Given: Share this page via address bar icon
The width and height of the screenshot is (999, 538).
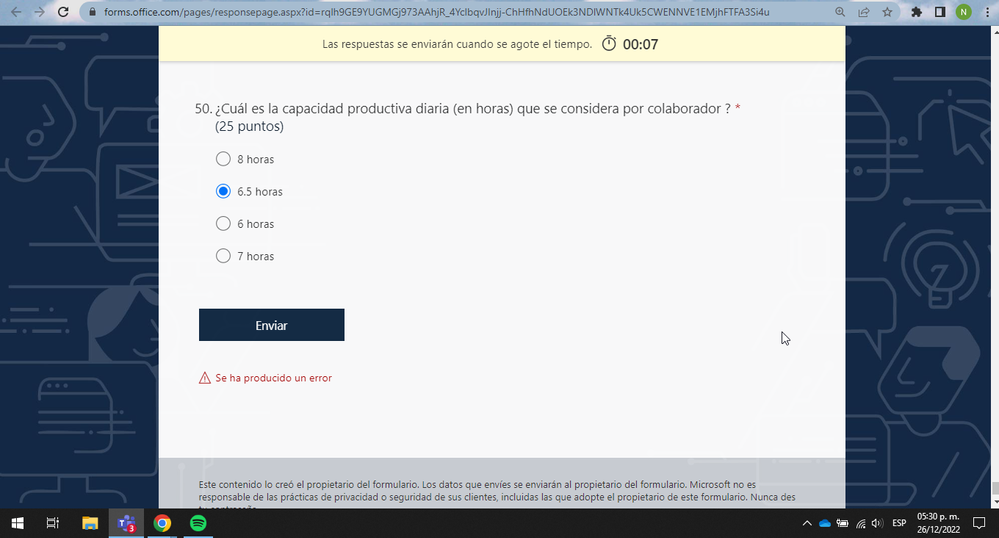Looking at the screenshot, I should pyautogui.click(x=864, y=12).
